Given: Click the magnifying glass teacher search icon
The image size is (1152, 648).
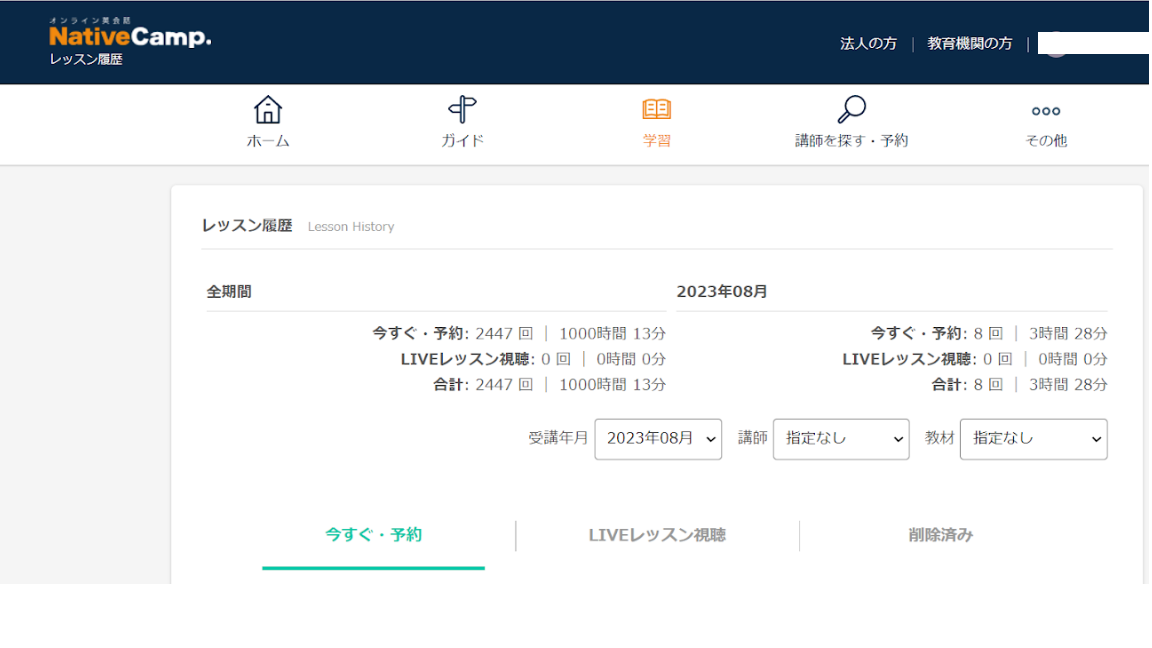Looking at the screenshot, I should pos(851,109).
